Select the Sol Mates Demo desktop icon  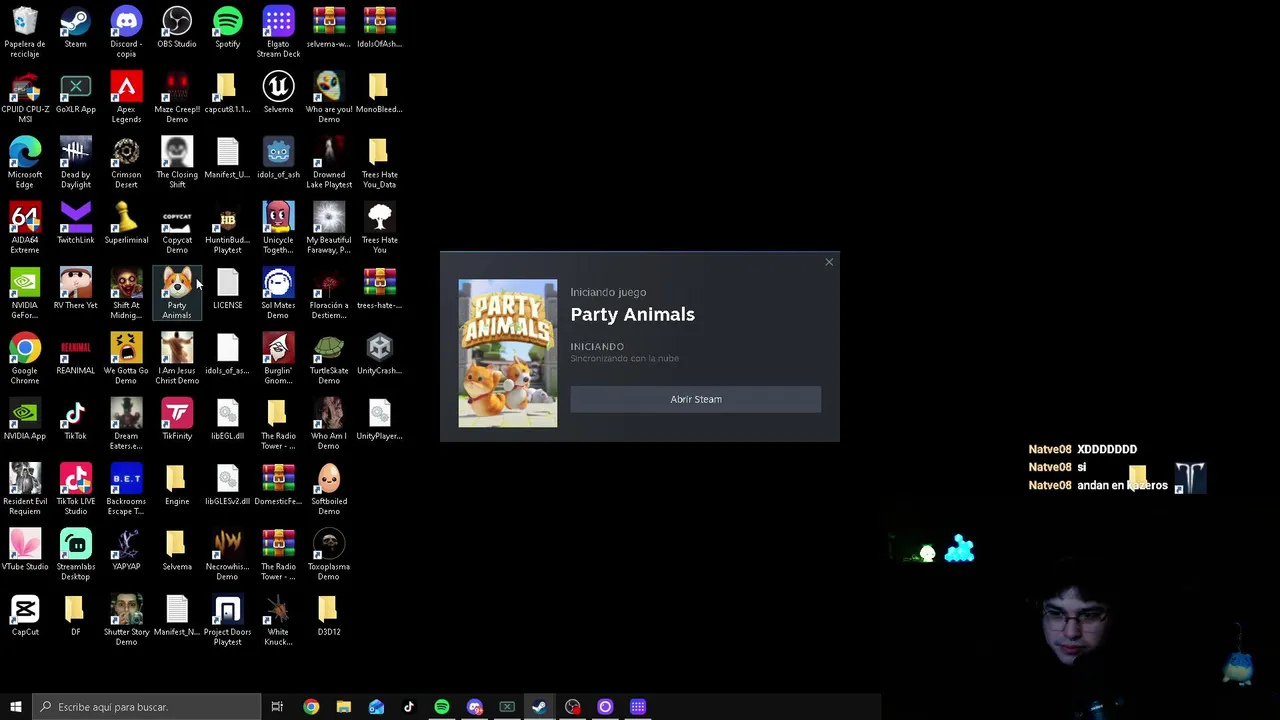pyautogui.click(x=278, y=293)
